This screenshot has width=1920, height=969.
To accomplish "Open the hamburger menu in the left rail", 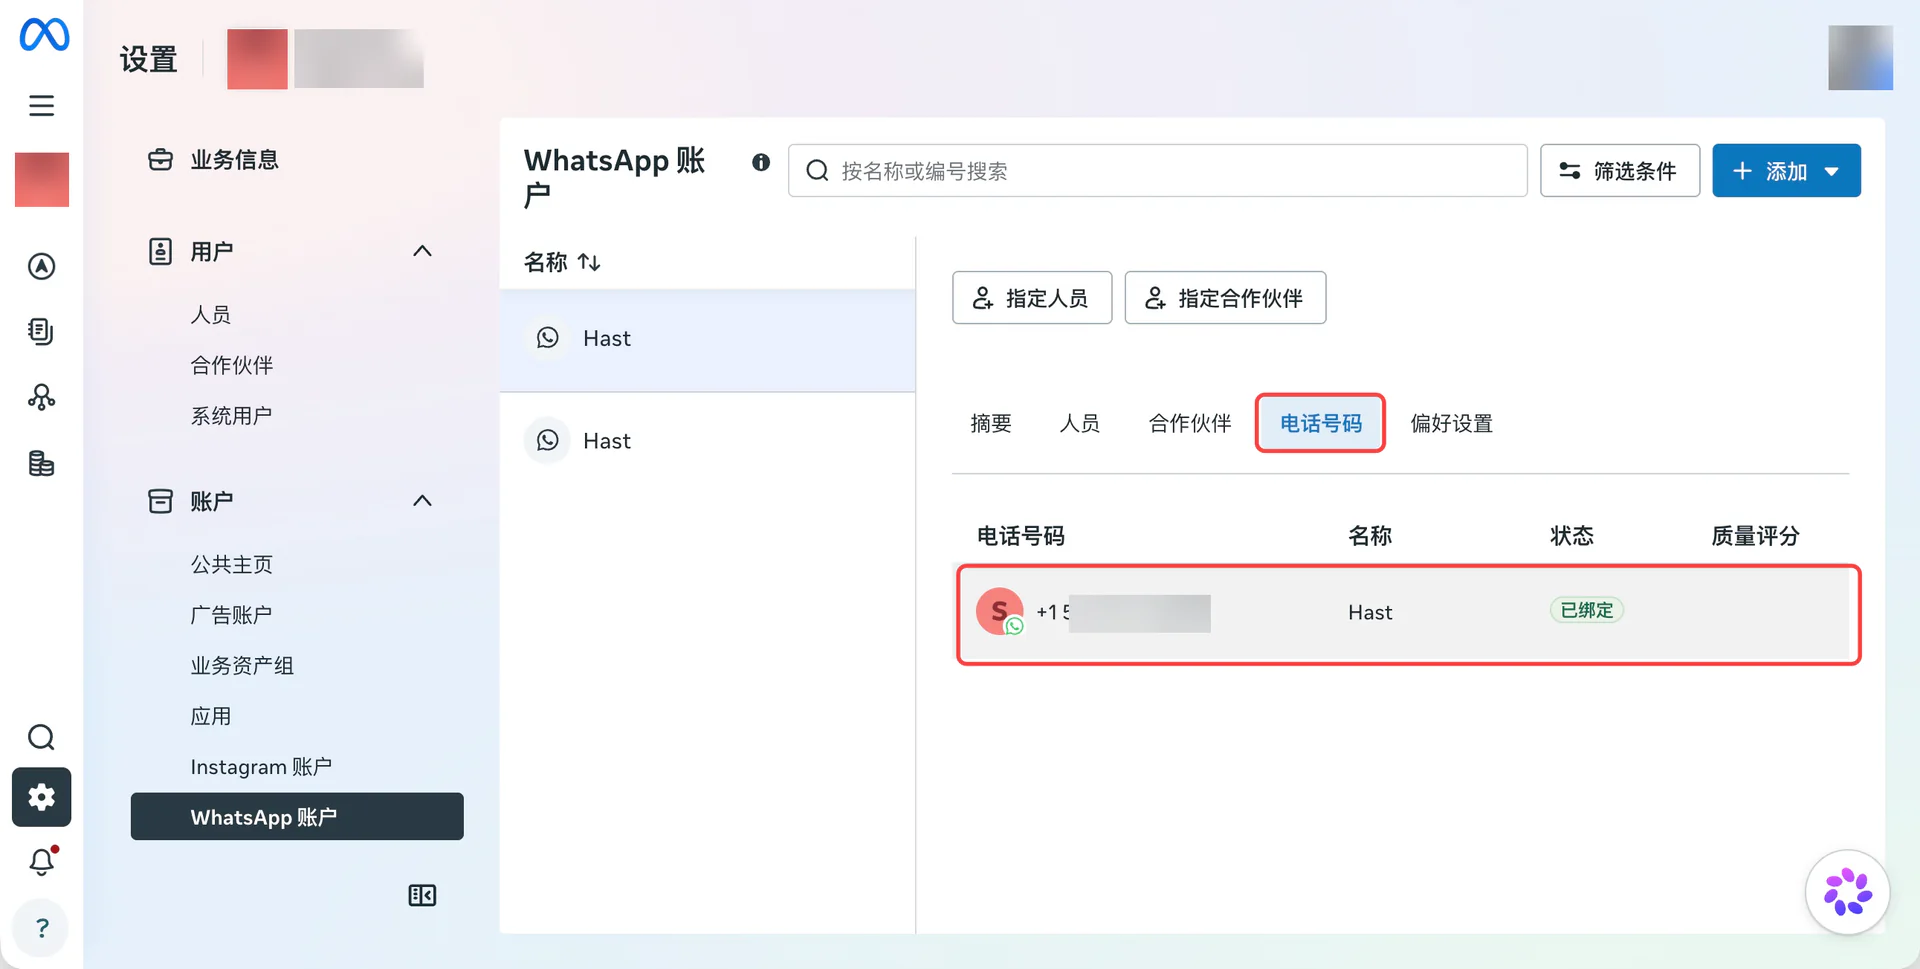I will (x=41, y=106).
